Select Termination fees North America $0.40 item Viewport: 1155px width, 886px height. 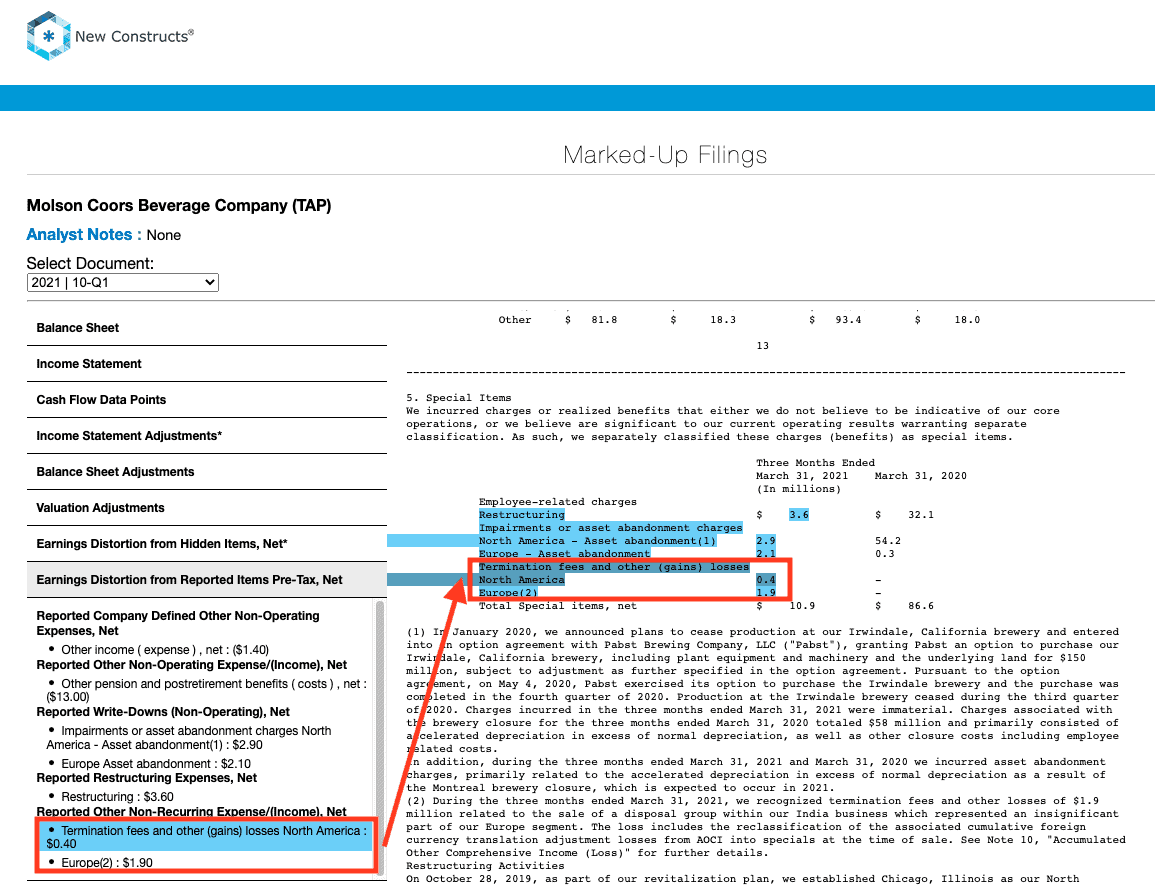tap(206, 837)
